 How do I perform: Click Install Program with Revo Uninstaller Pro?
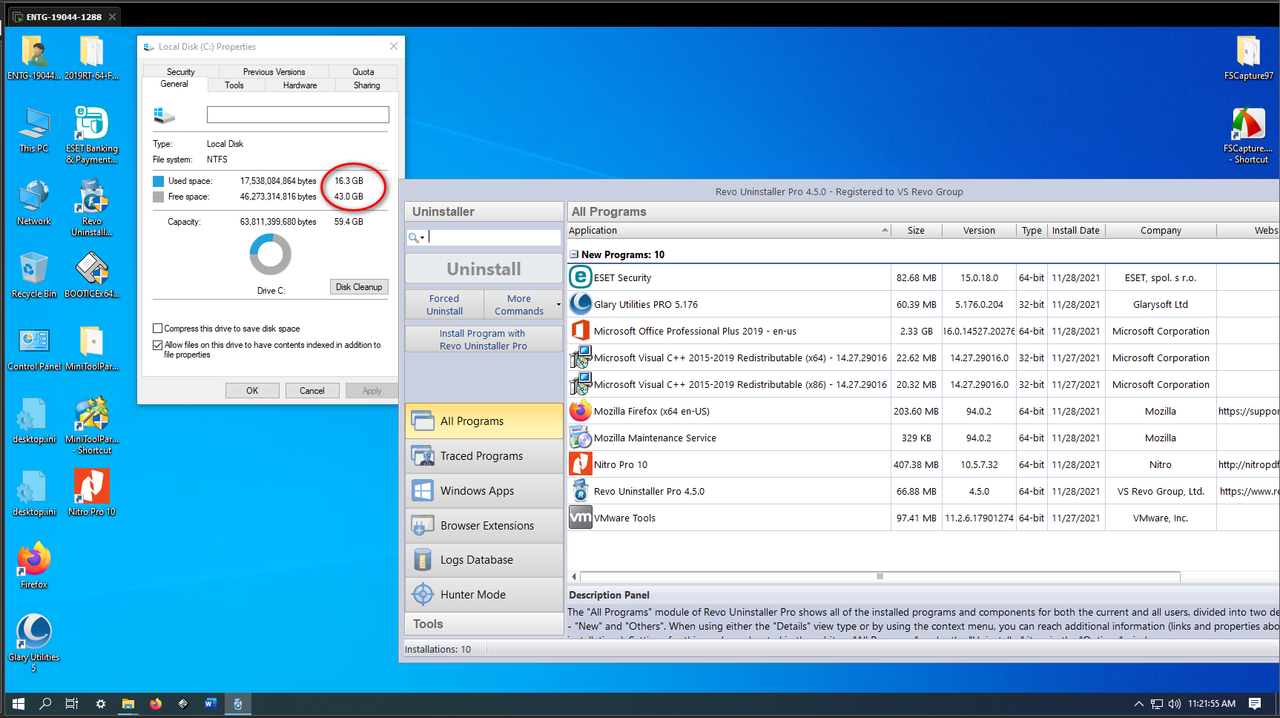pyautogui.click(x=484, y=340)
